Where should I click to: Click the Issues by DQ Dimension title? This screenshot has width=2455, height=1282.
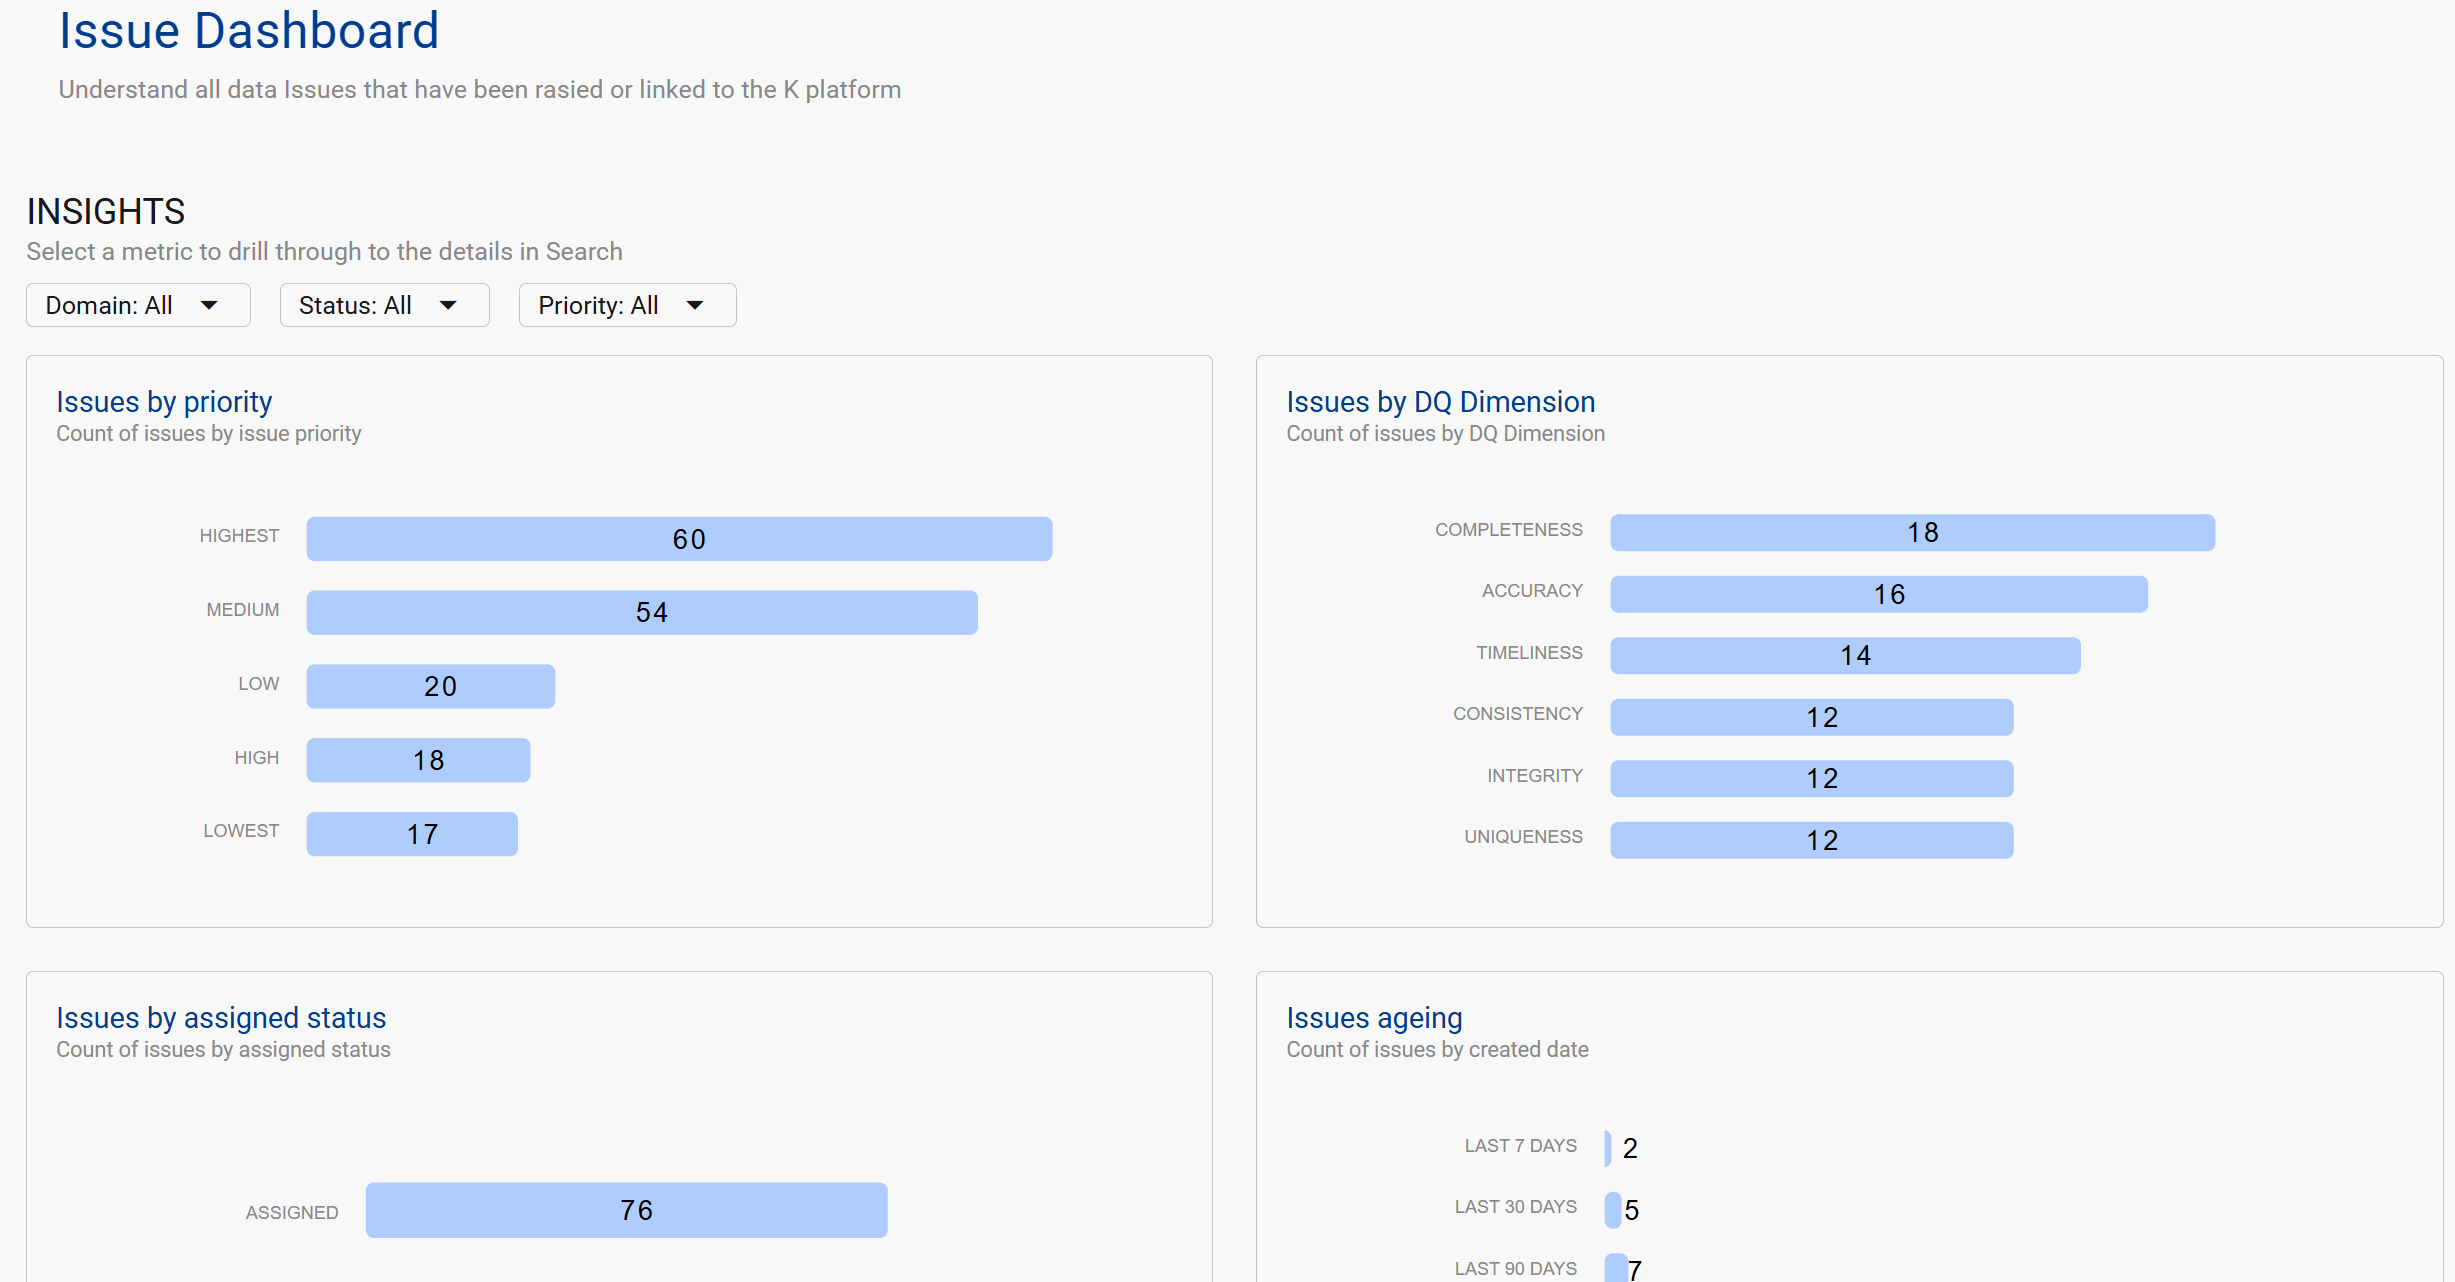1440,401
